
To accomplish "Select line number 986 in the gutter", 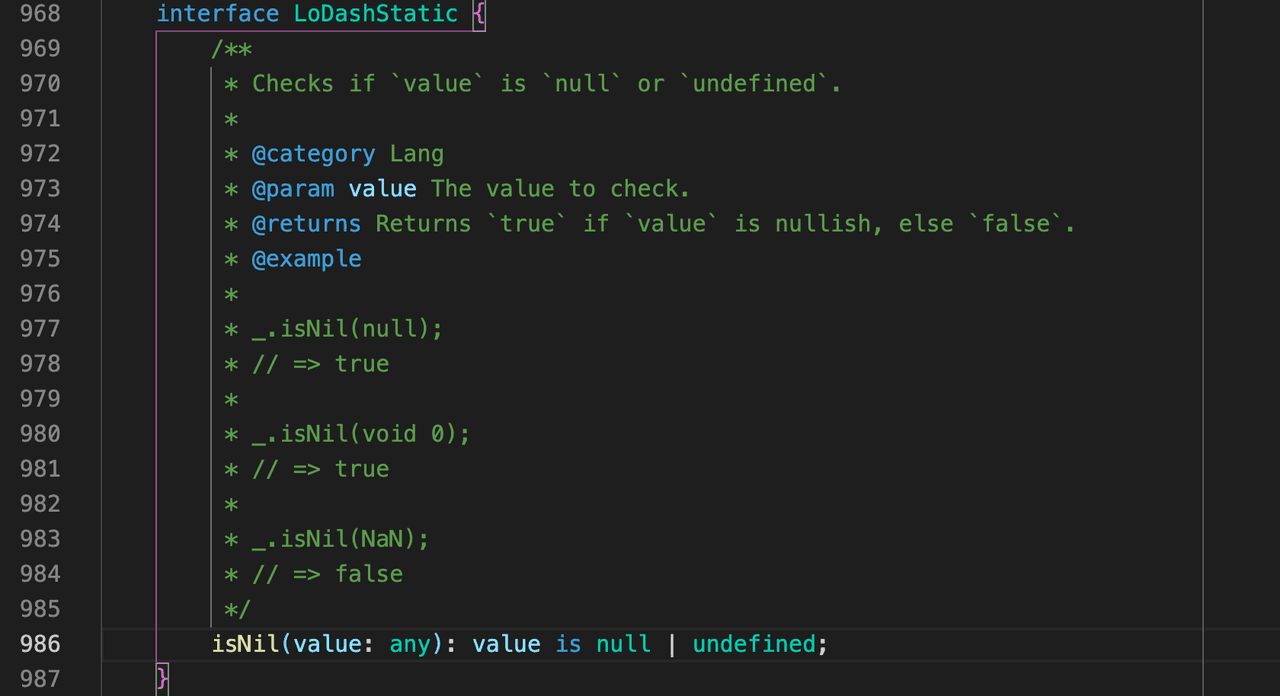I will click(x=40, y=644).
